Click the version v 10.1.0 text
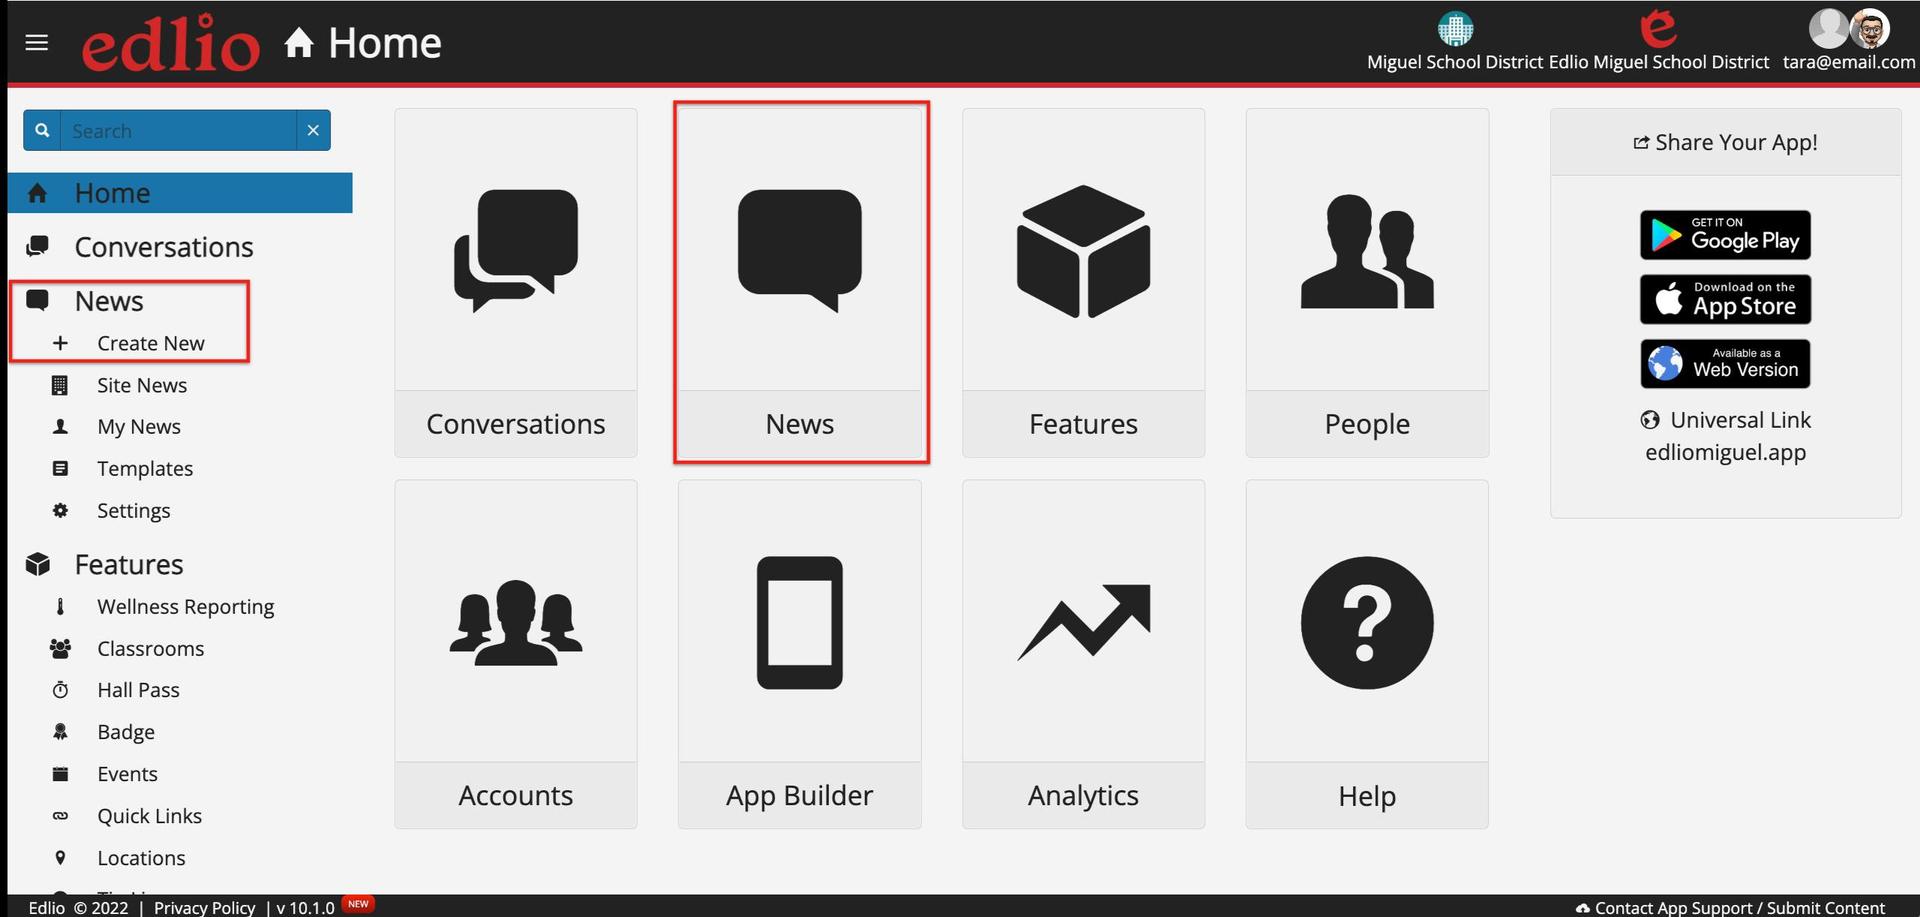This screenshot has width=1920, height=917. click(x=305, y=907)
